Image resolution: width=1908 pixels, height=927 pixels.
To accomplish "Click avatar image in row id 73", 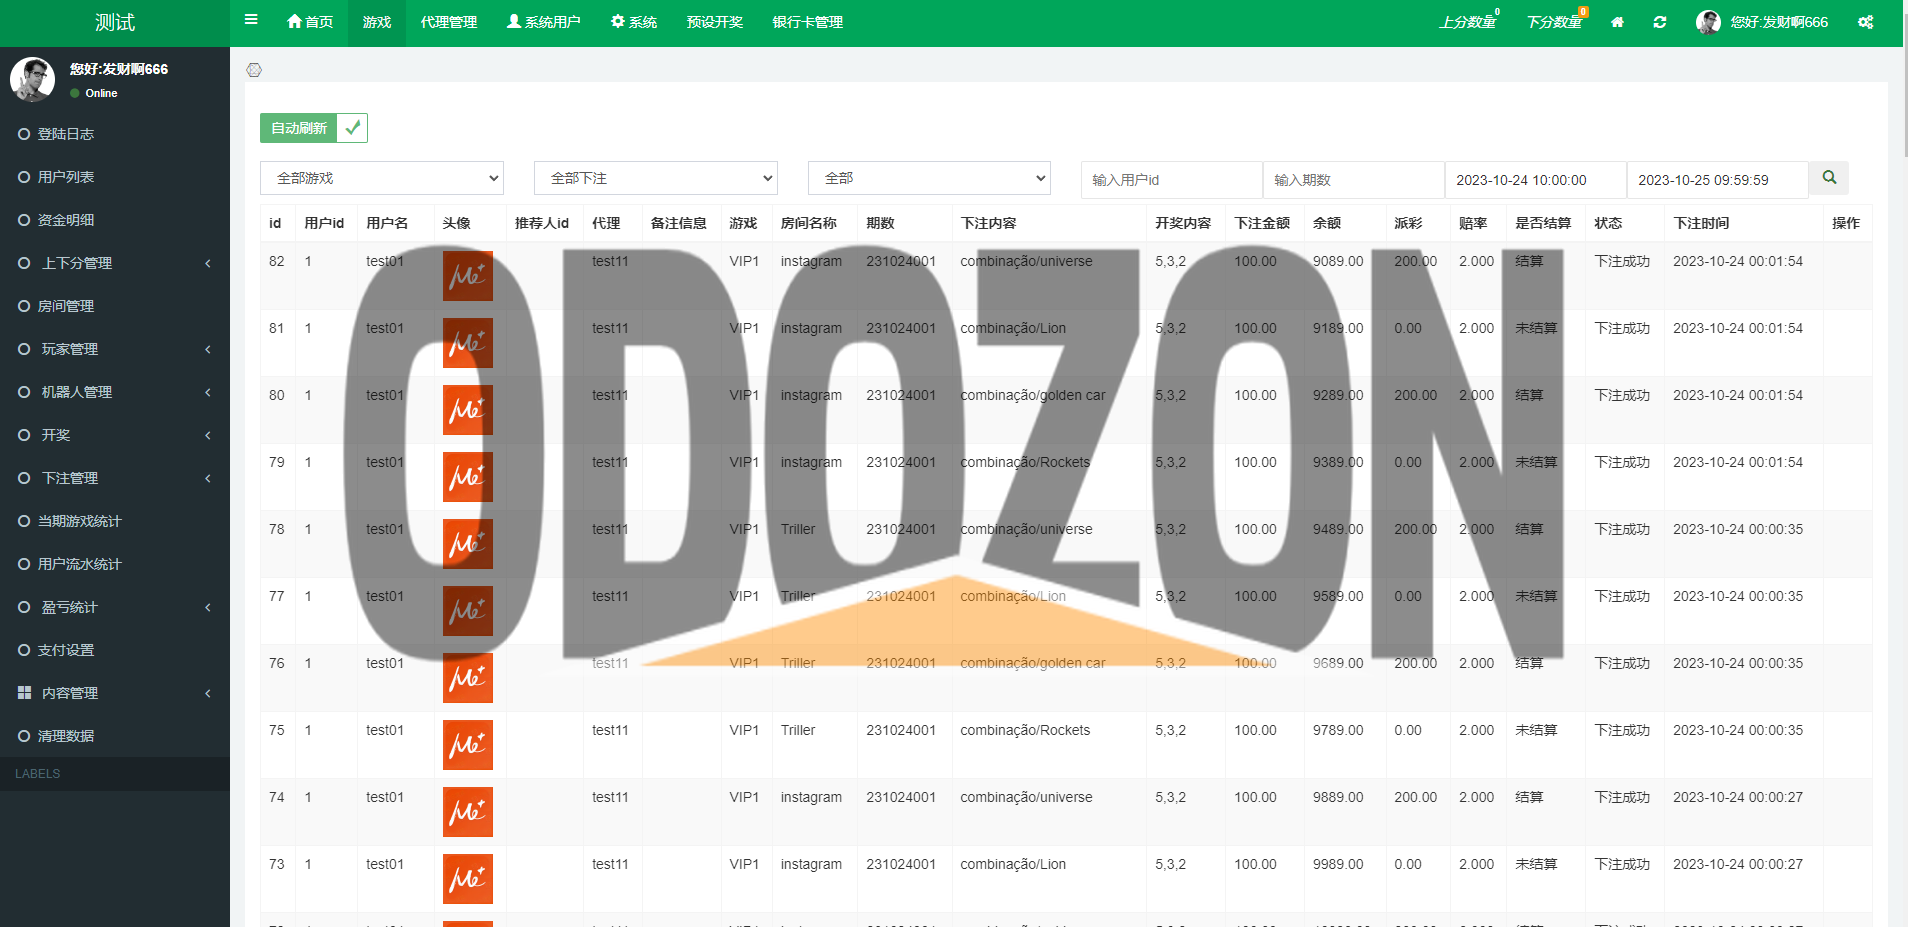I will tap(468, 879).
